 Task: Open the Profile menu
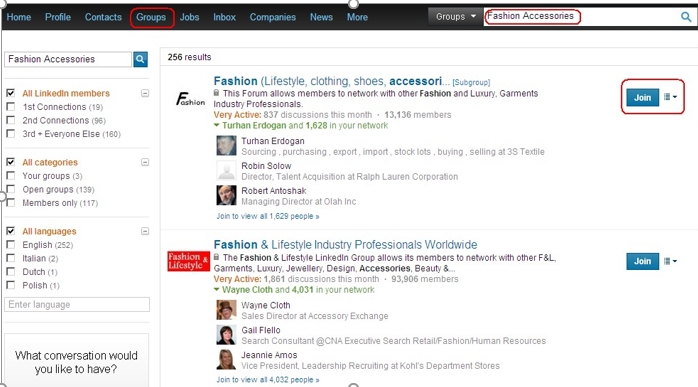(58, 17)
